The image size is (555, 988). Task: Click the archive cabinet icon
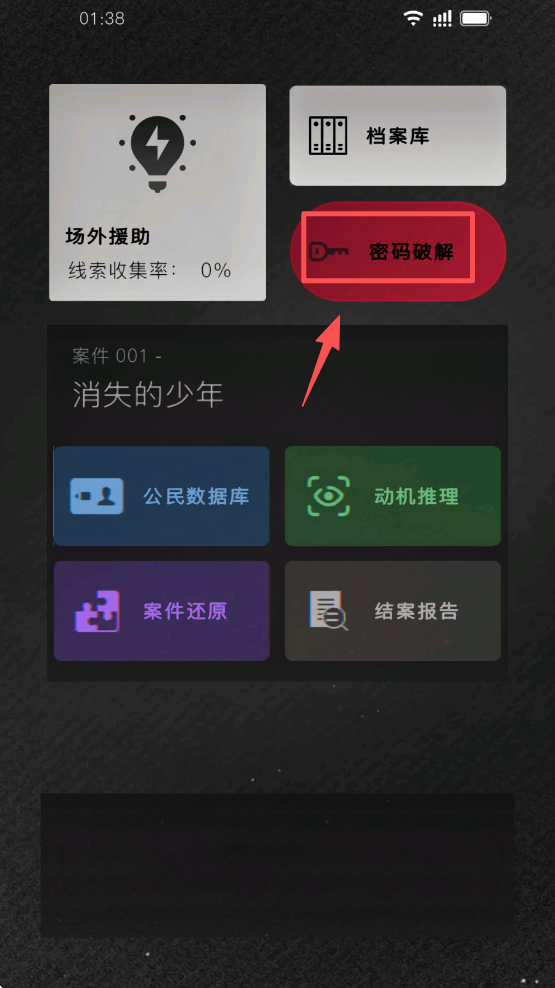coord(328,135)
